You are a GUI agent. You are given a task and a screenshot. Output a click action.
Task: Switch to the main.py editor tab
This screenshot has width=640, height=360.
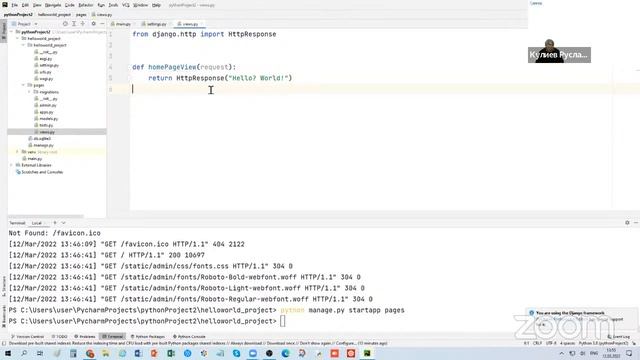(x=121, y=24)
